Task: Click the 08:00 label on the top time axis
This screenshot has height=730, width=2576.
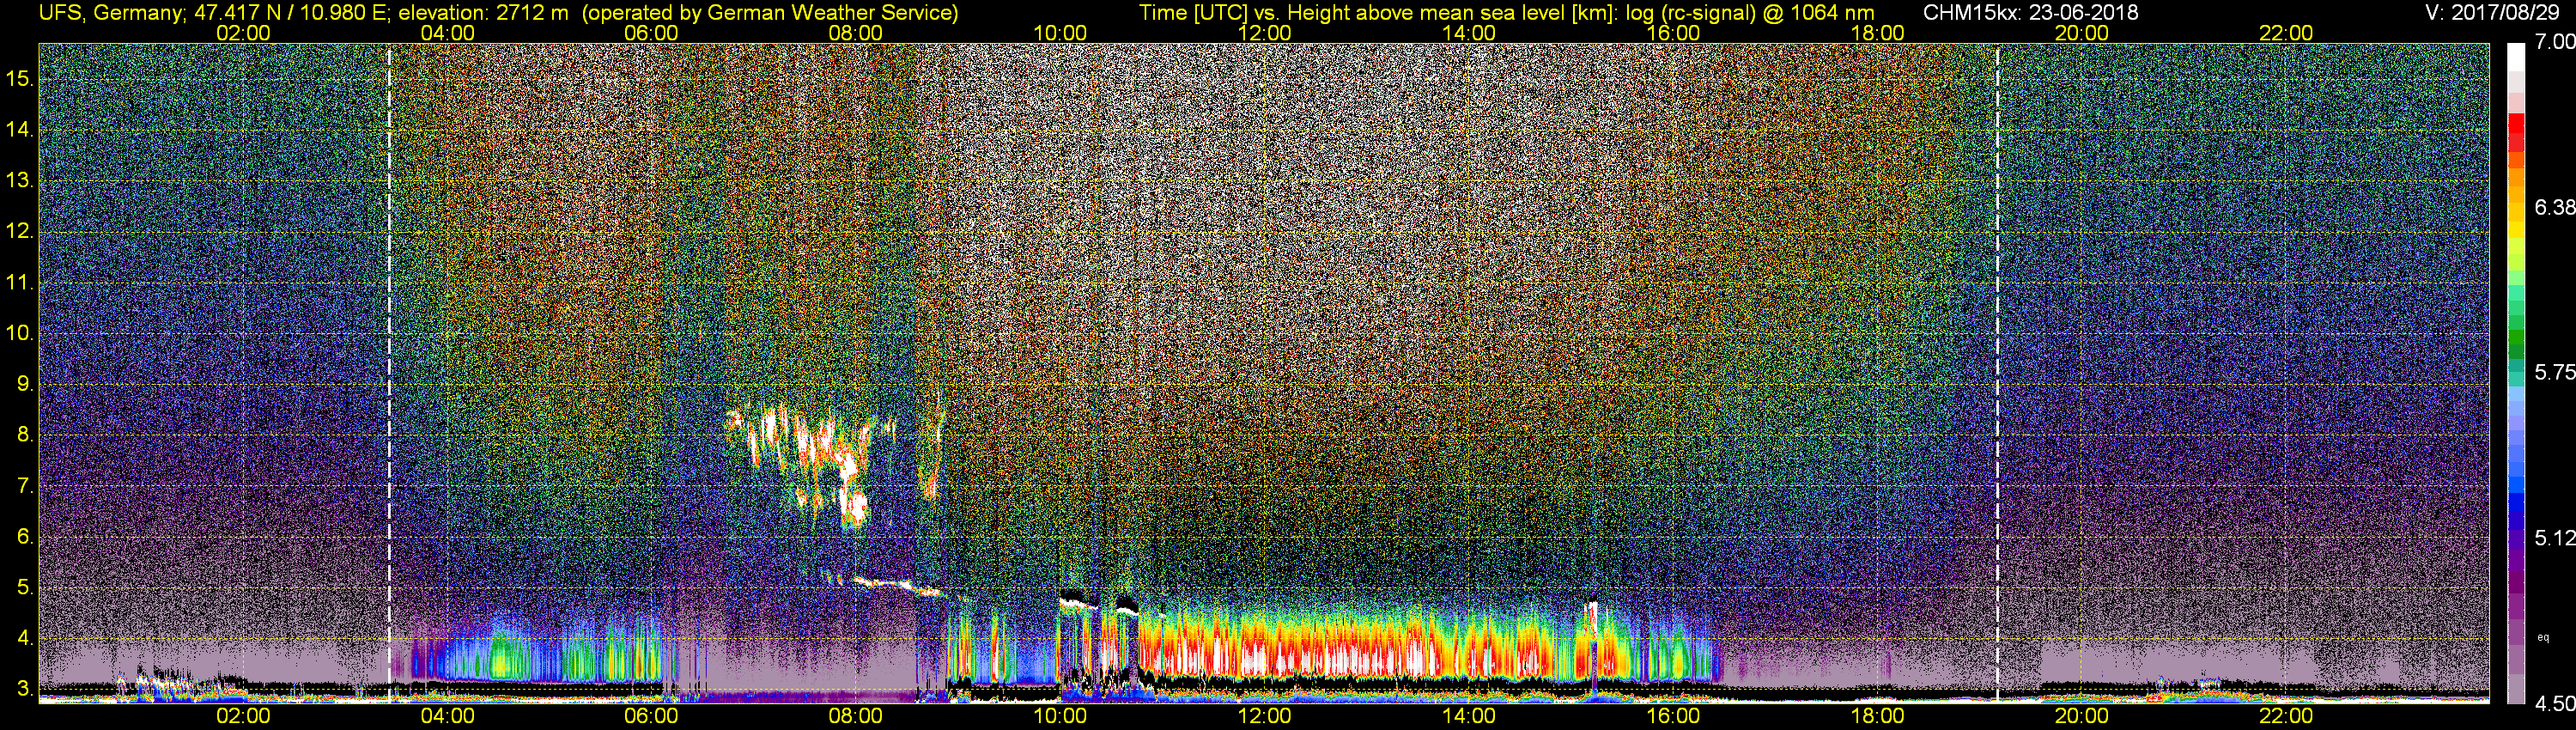Action: pyautogui.click(x=856, y=33)
